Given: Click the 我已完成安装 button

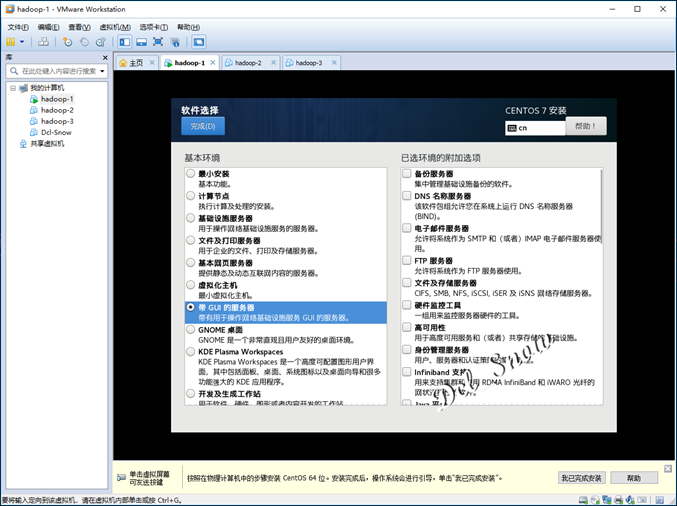Looking at the screenshot, I should coord(582,478).
